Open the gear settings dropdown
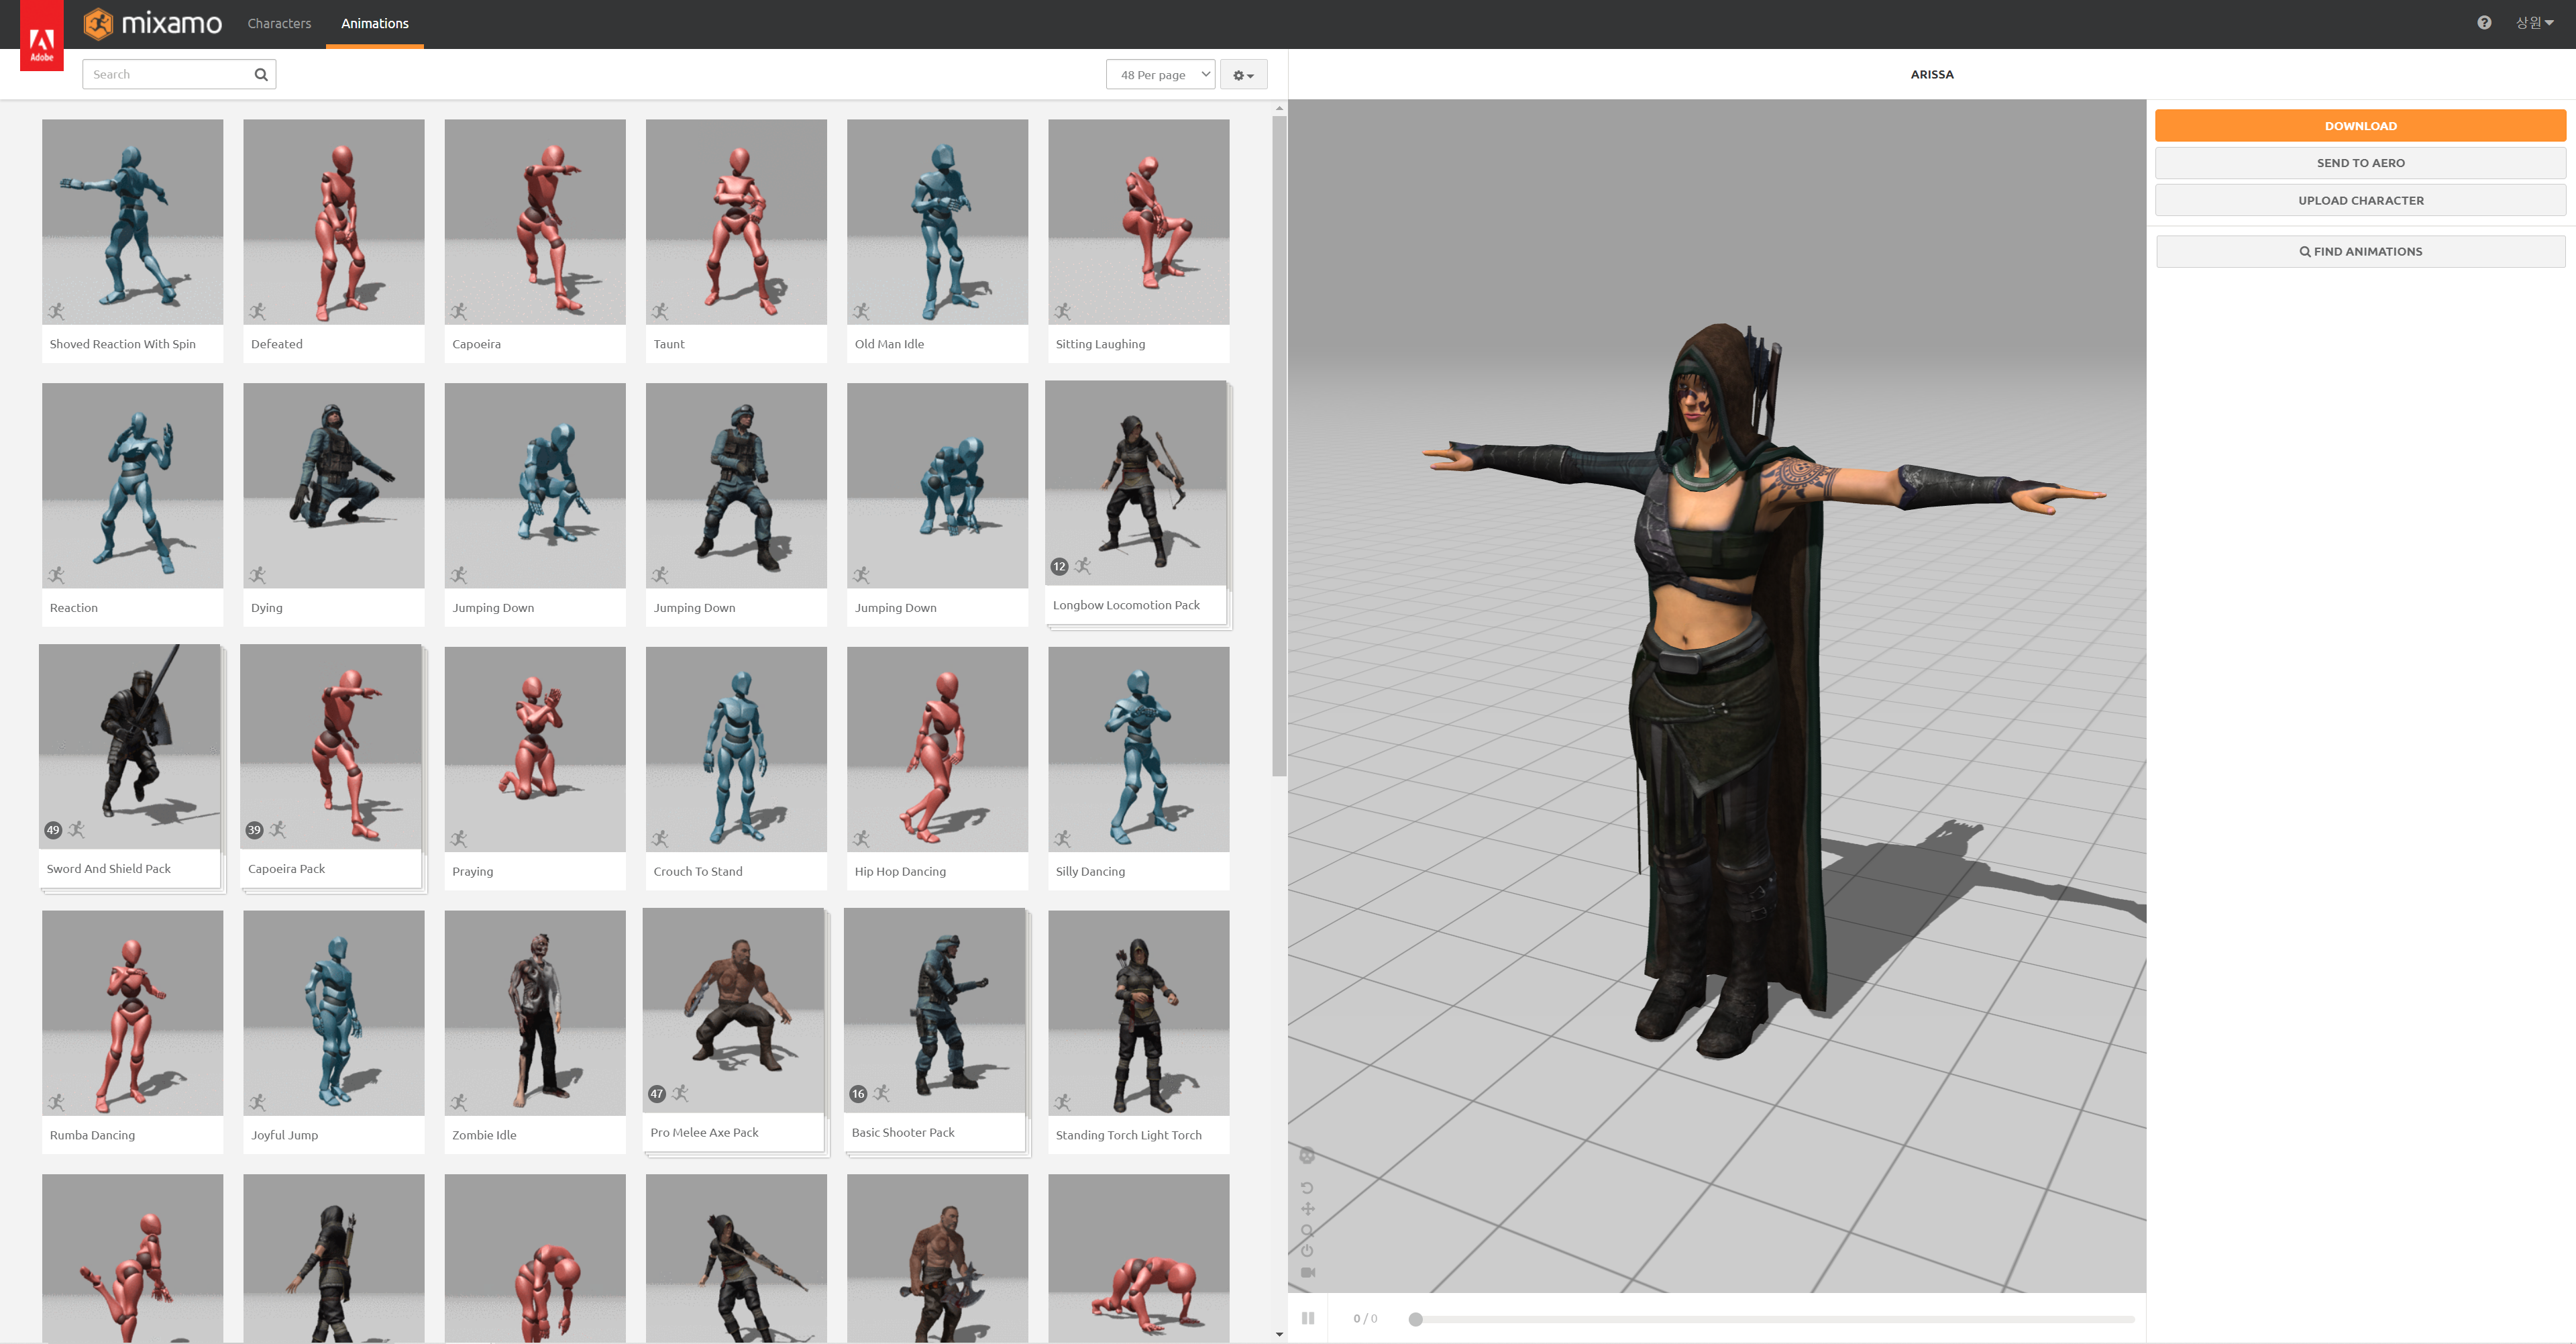This screenshot has height=1344, width=2576. pos(1243,74)
